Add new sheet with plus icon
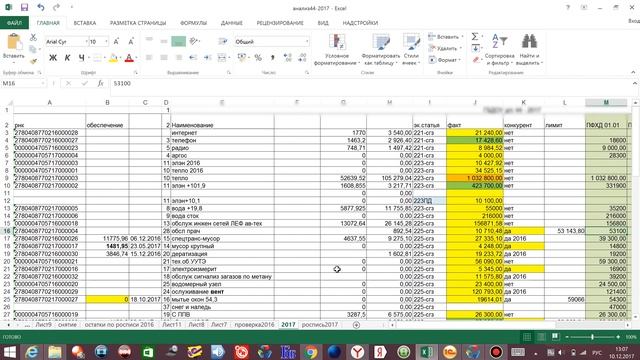This screenshot has width=640, height=360. pos(356,325)
